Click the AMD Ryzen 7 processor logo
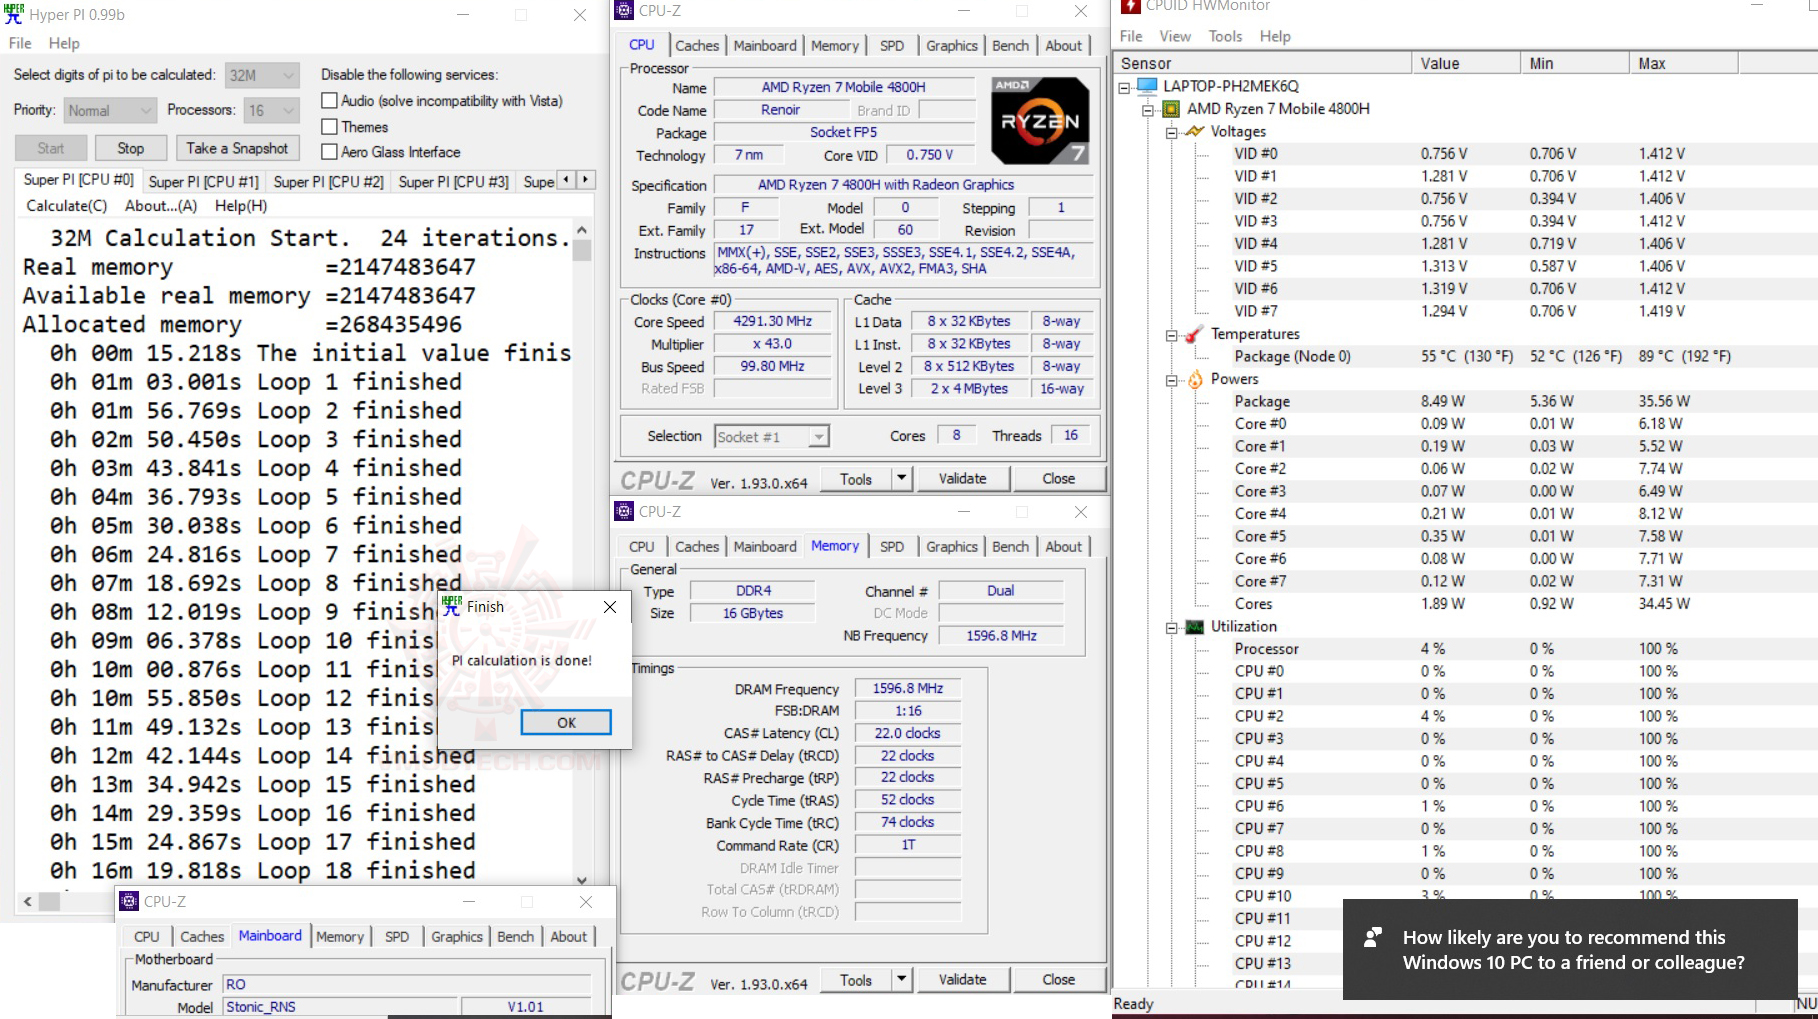The width and height of the screenshot is (1818, 1019). pyautogui.click(x=1040, y=121)
